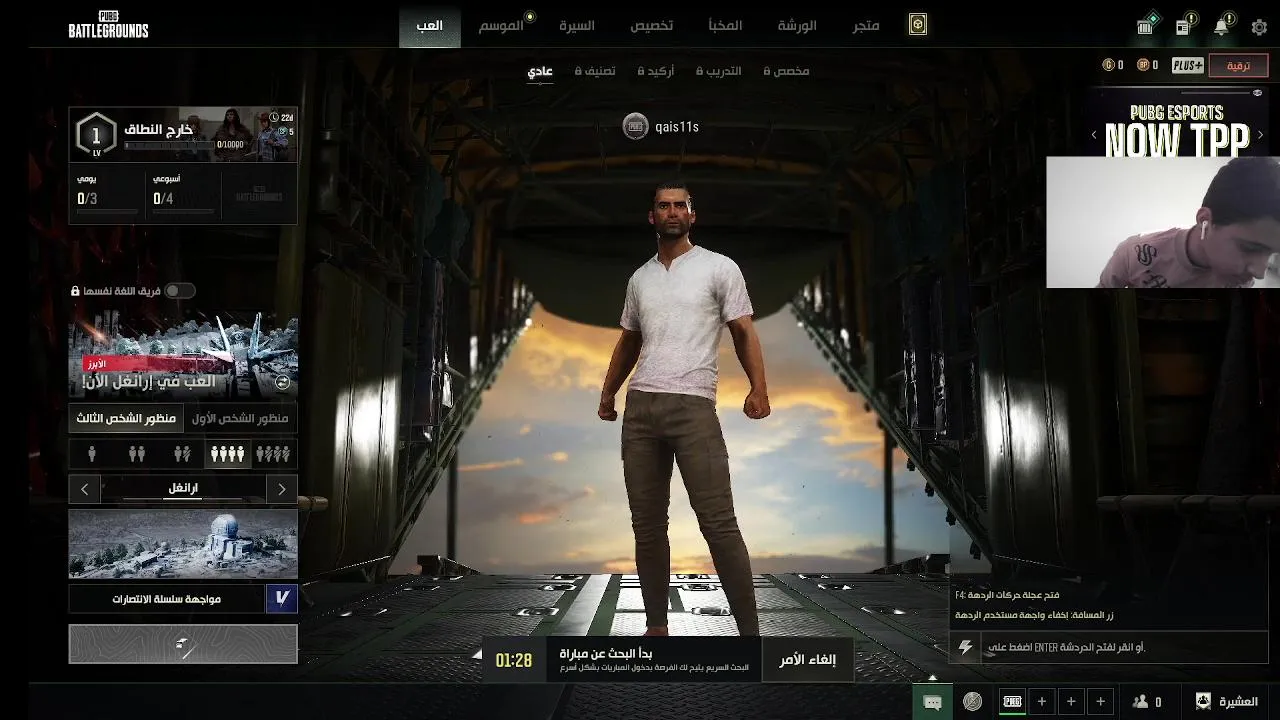
Task: Switch to تصنيف (Ranked) sub-tab
Action: click(595, 71)
